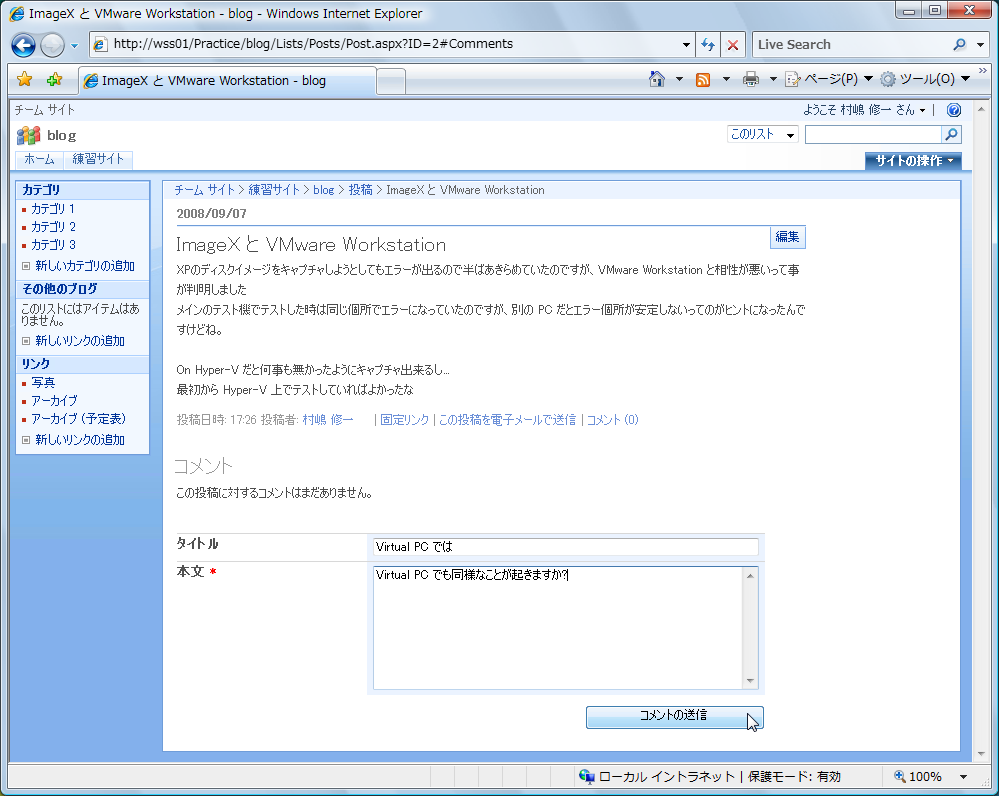Screen dimensions: 999x796
Task: Click the コメントの送信 submit button
Action: [674, 717]
